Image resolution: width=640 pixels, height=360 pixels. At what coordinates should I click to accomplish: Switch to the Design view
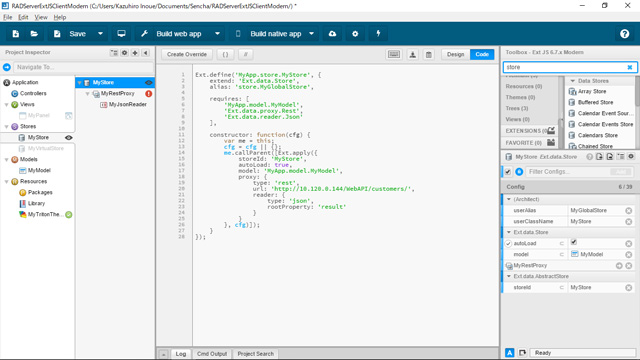[x=456, y=54]
